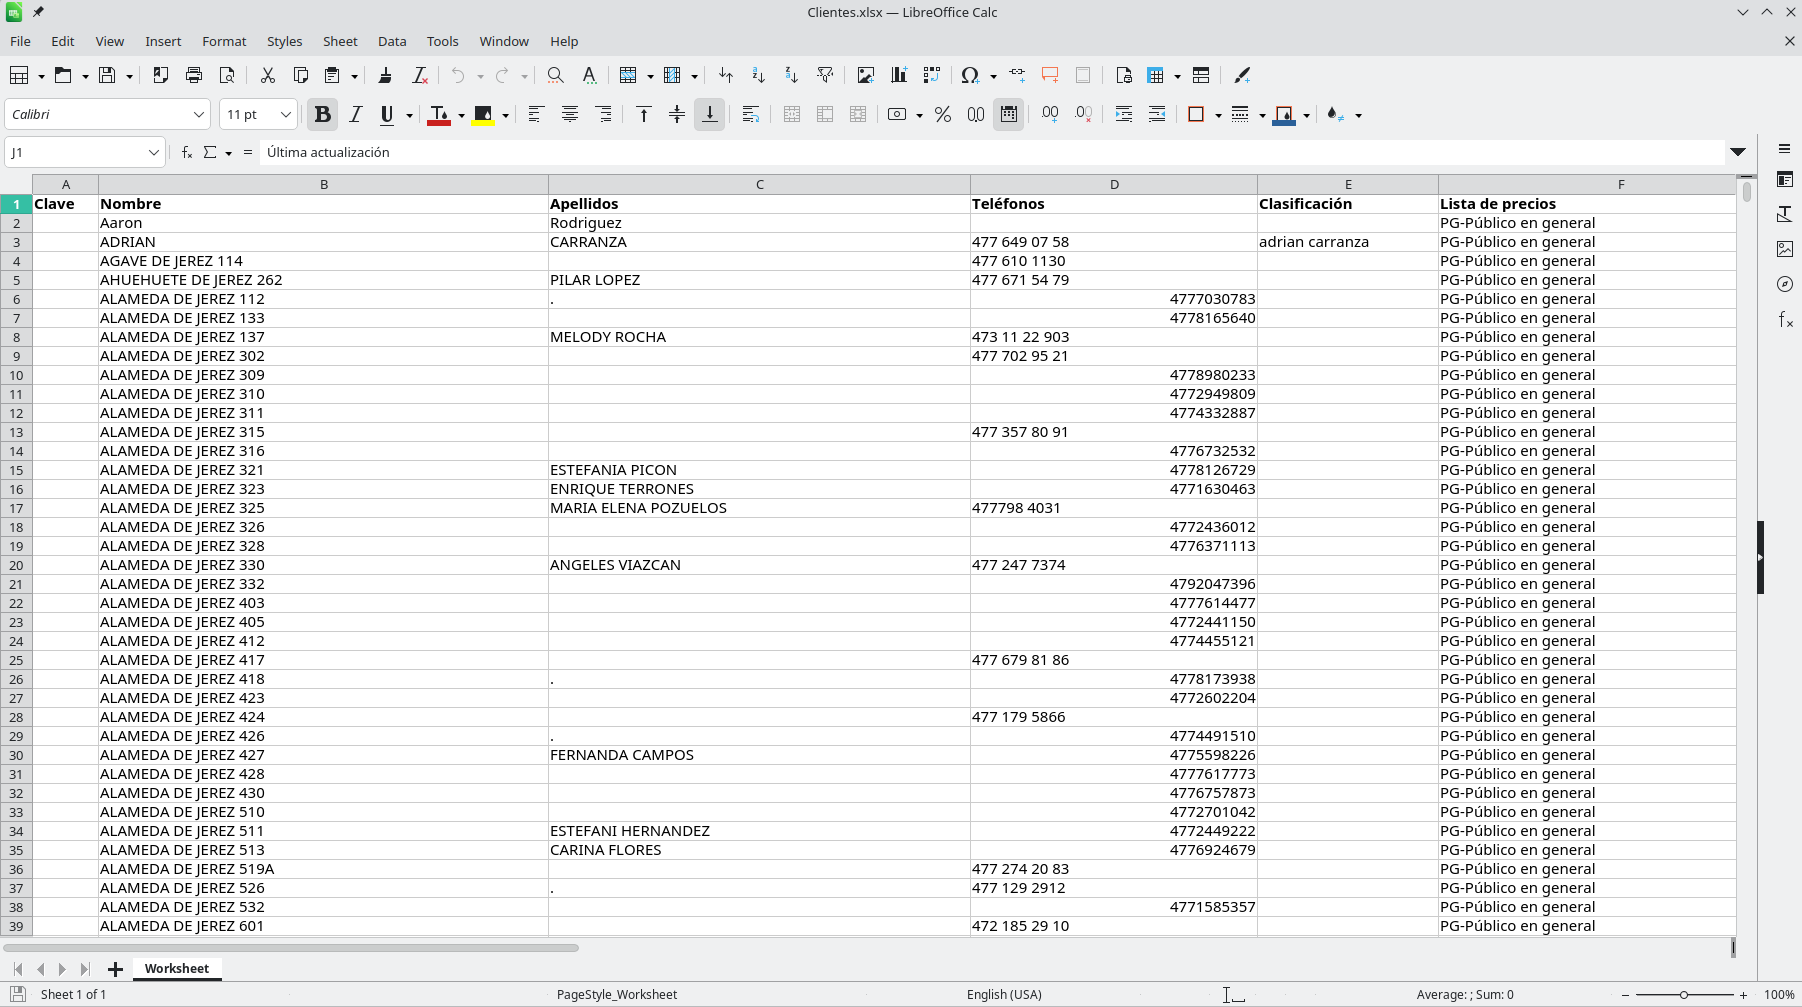The width and height of the screenshot is (1802, 1007).
Task: Open Find & Replace magnifier icon
Action: click(x=555, y=75)
